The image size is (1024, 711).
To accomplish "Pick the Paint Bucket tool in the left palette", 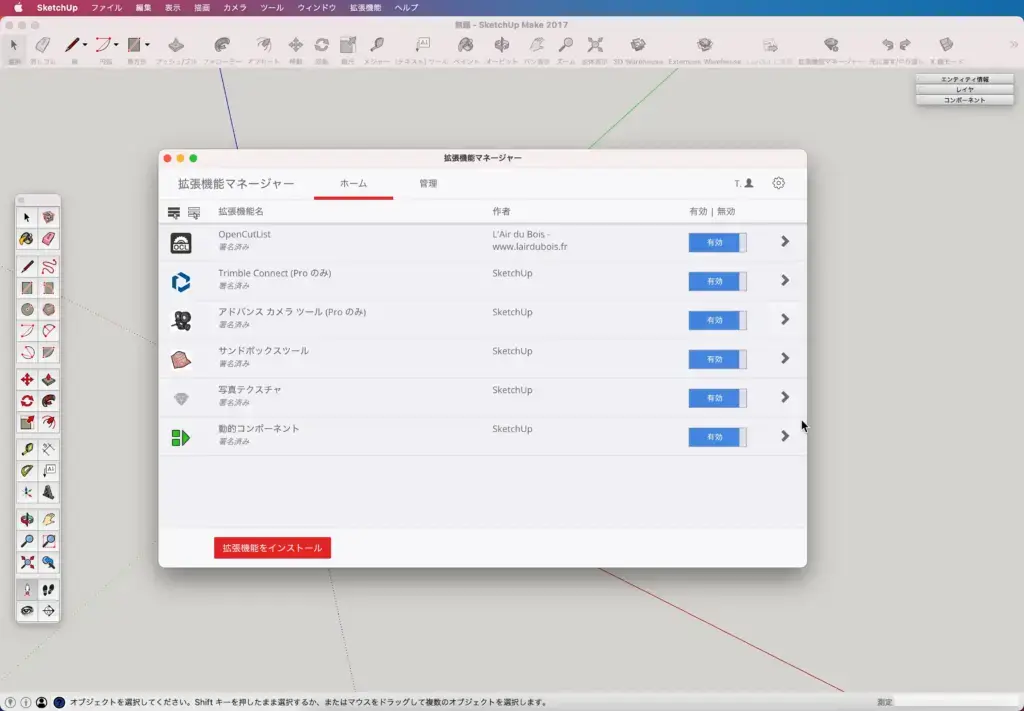I will [27, 239].
